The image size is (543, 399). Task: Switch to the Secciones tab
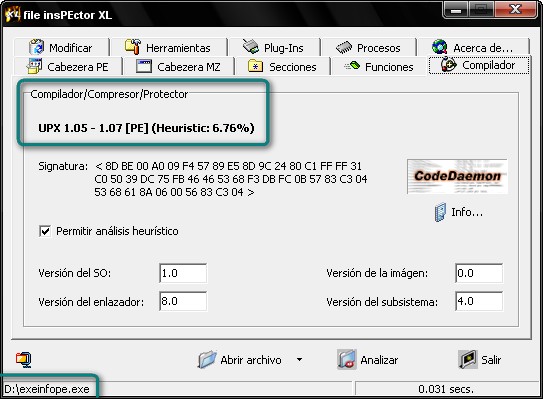click(282, 66)
